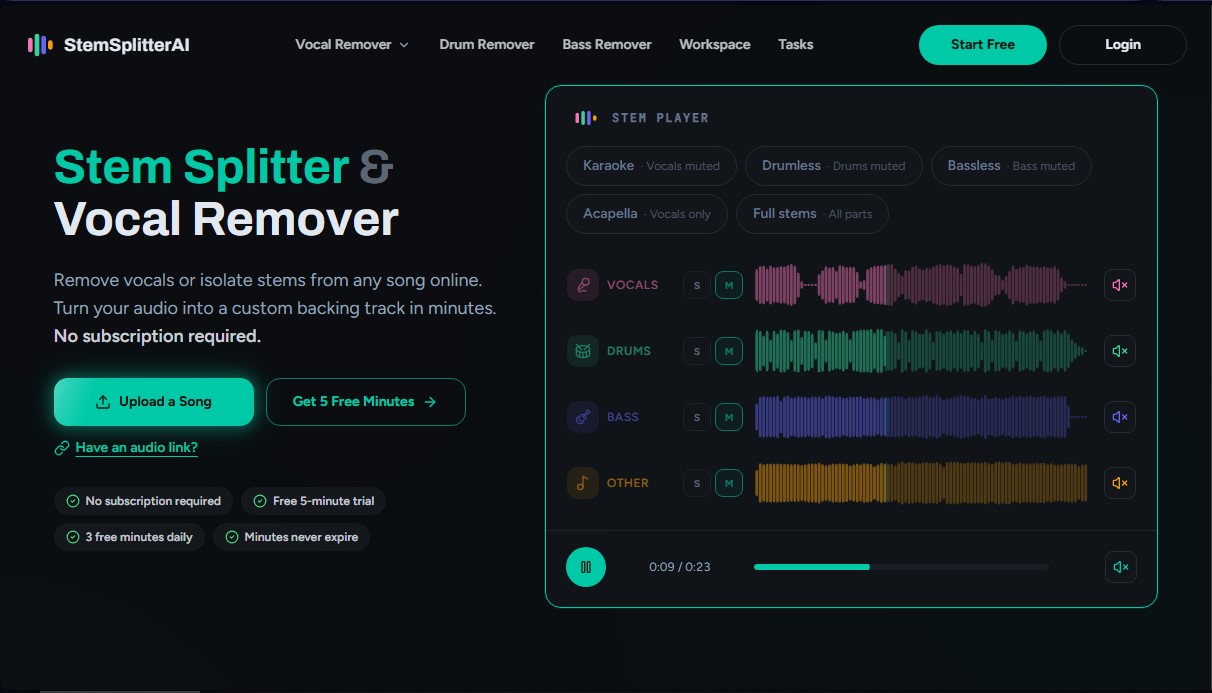Click the master mute speaker icon by progress bar

1120,567
